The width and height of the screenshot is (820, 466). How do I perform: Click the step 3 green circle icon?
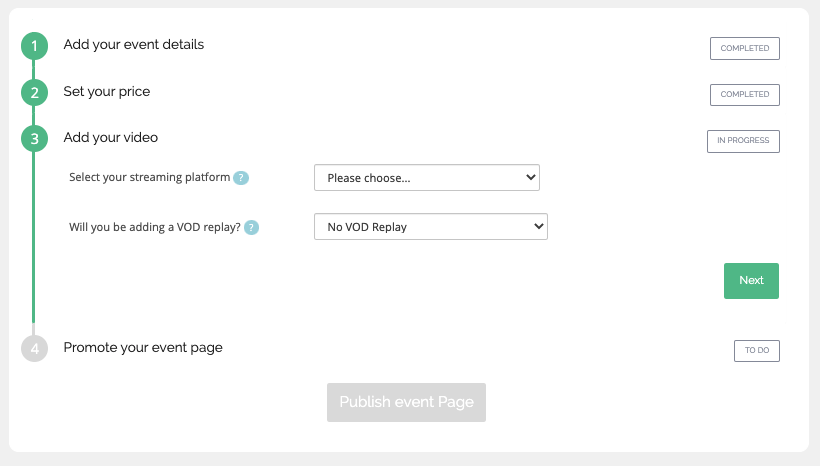click(35, 139)
